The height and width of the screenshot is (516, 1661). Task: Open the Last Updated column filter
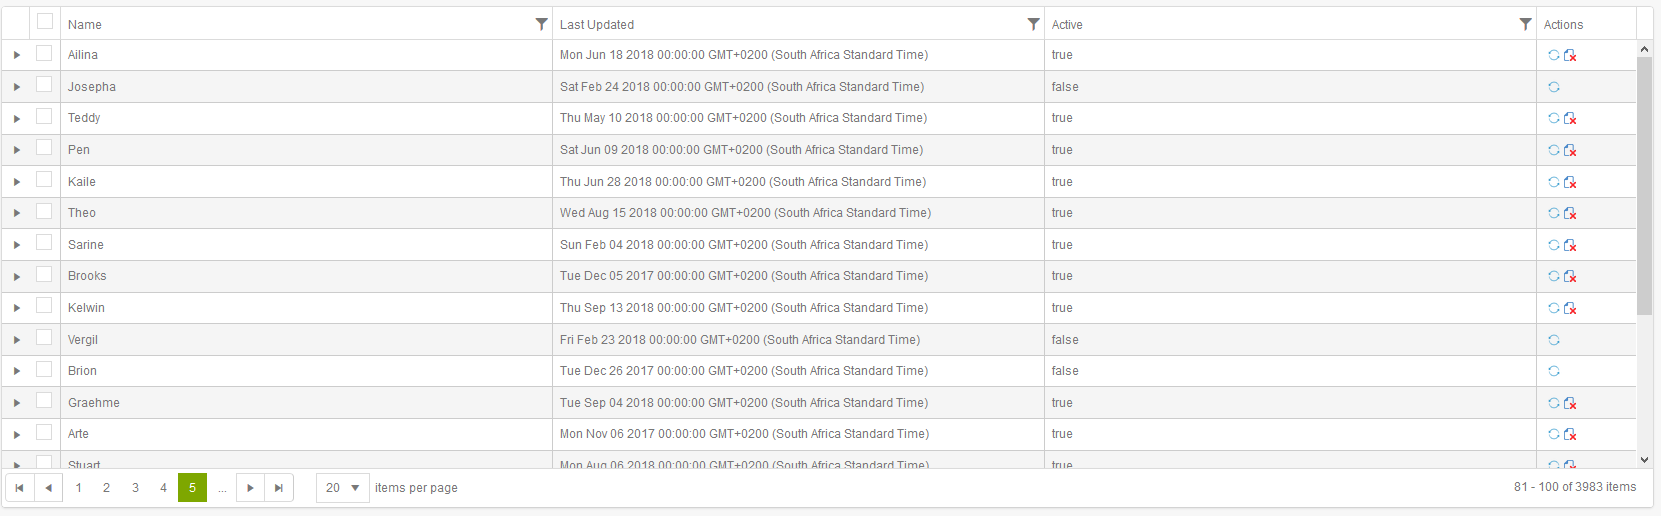coord(1033,24)
